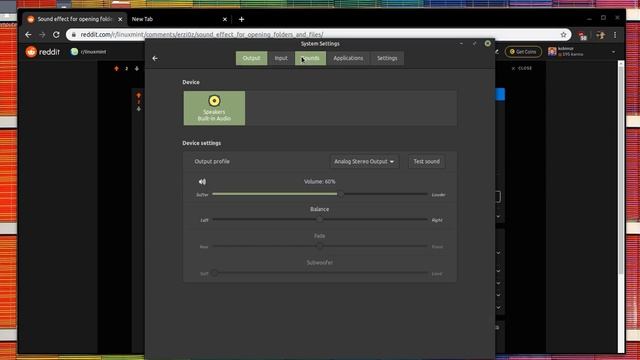The width and height of the screenshot is (640, 360).
Task: Open the red Chrome extension icon
Action: coord(583,36)
